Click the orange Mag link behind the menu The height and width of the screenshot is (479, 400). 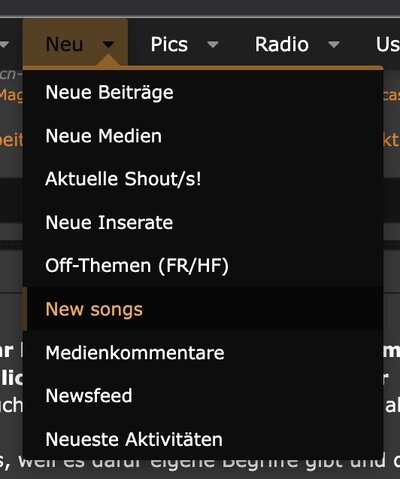(x=11, y=95)
